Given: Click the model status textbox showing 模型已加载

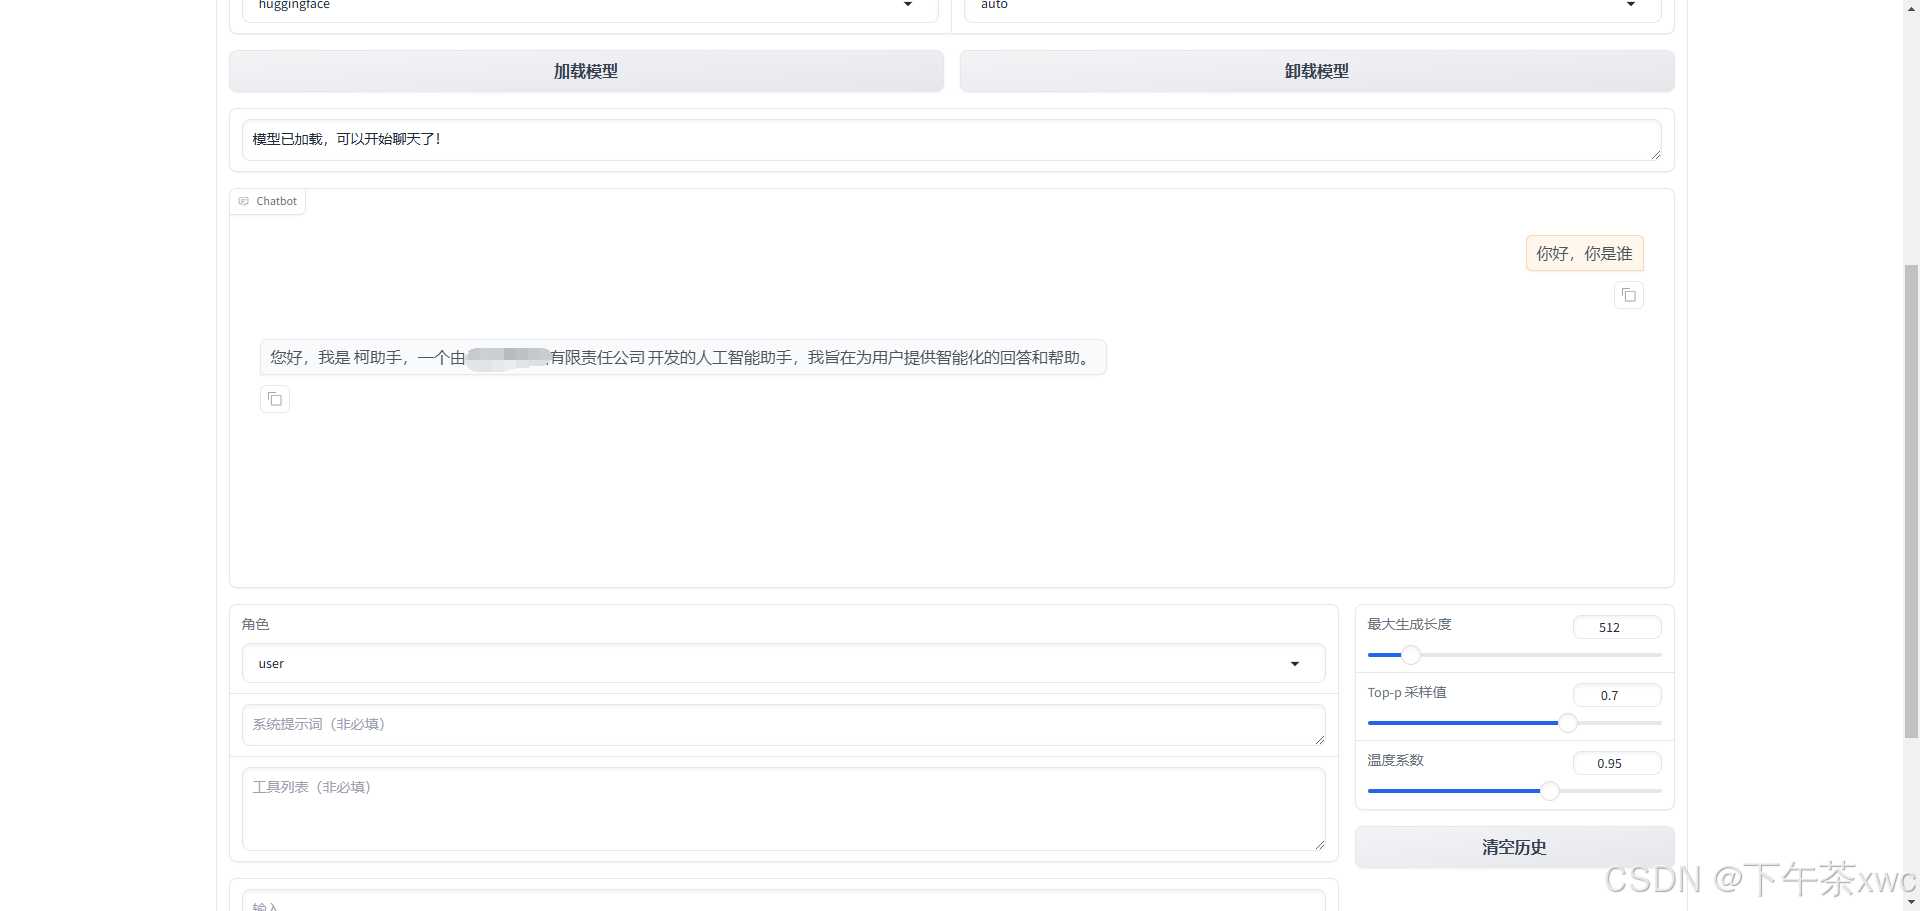Looking at the screenshot, I should tap(950, 139).
